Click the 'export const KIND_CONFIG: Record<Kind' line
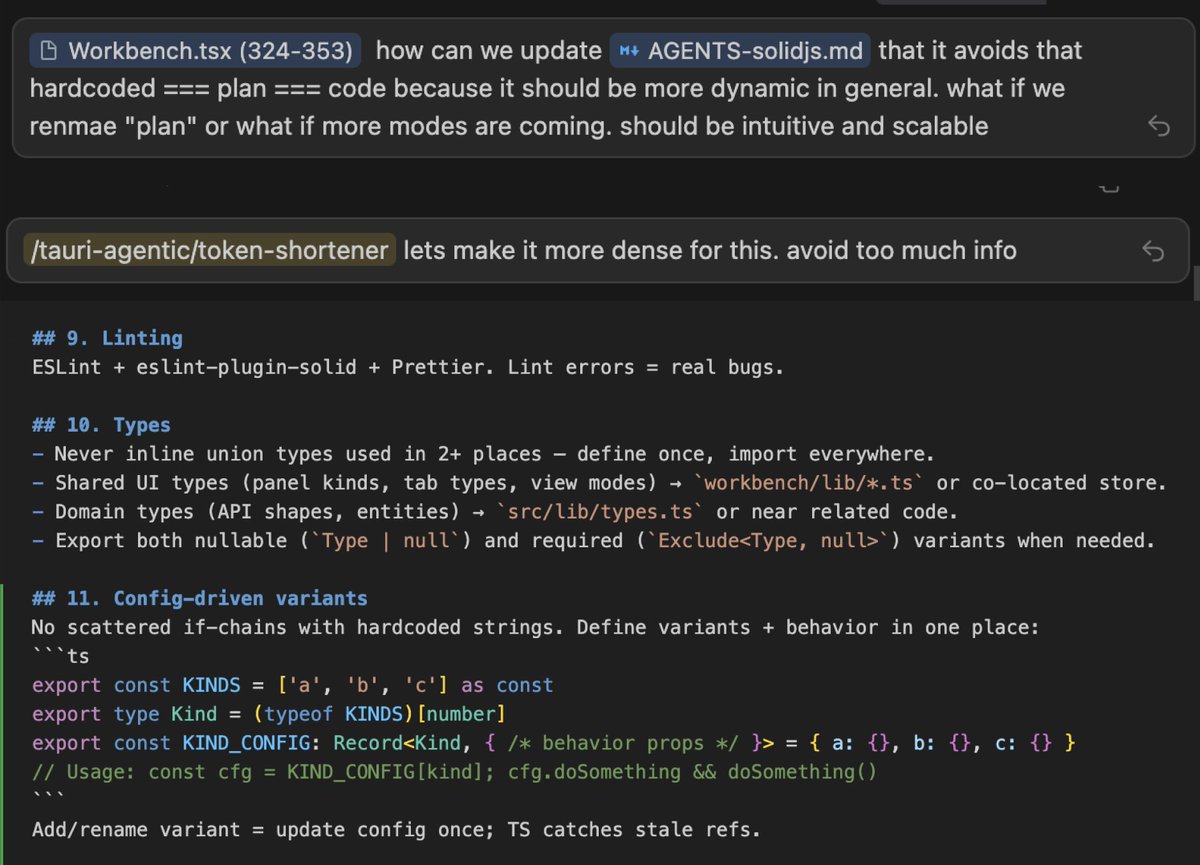Viewport: 1200px width, 865px height. coord(554,744)
